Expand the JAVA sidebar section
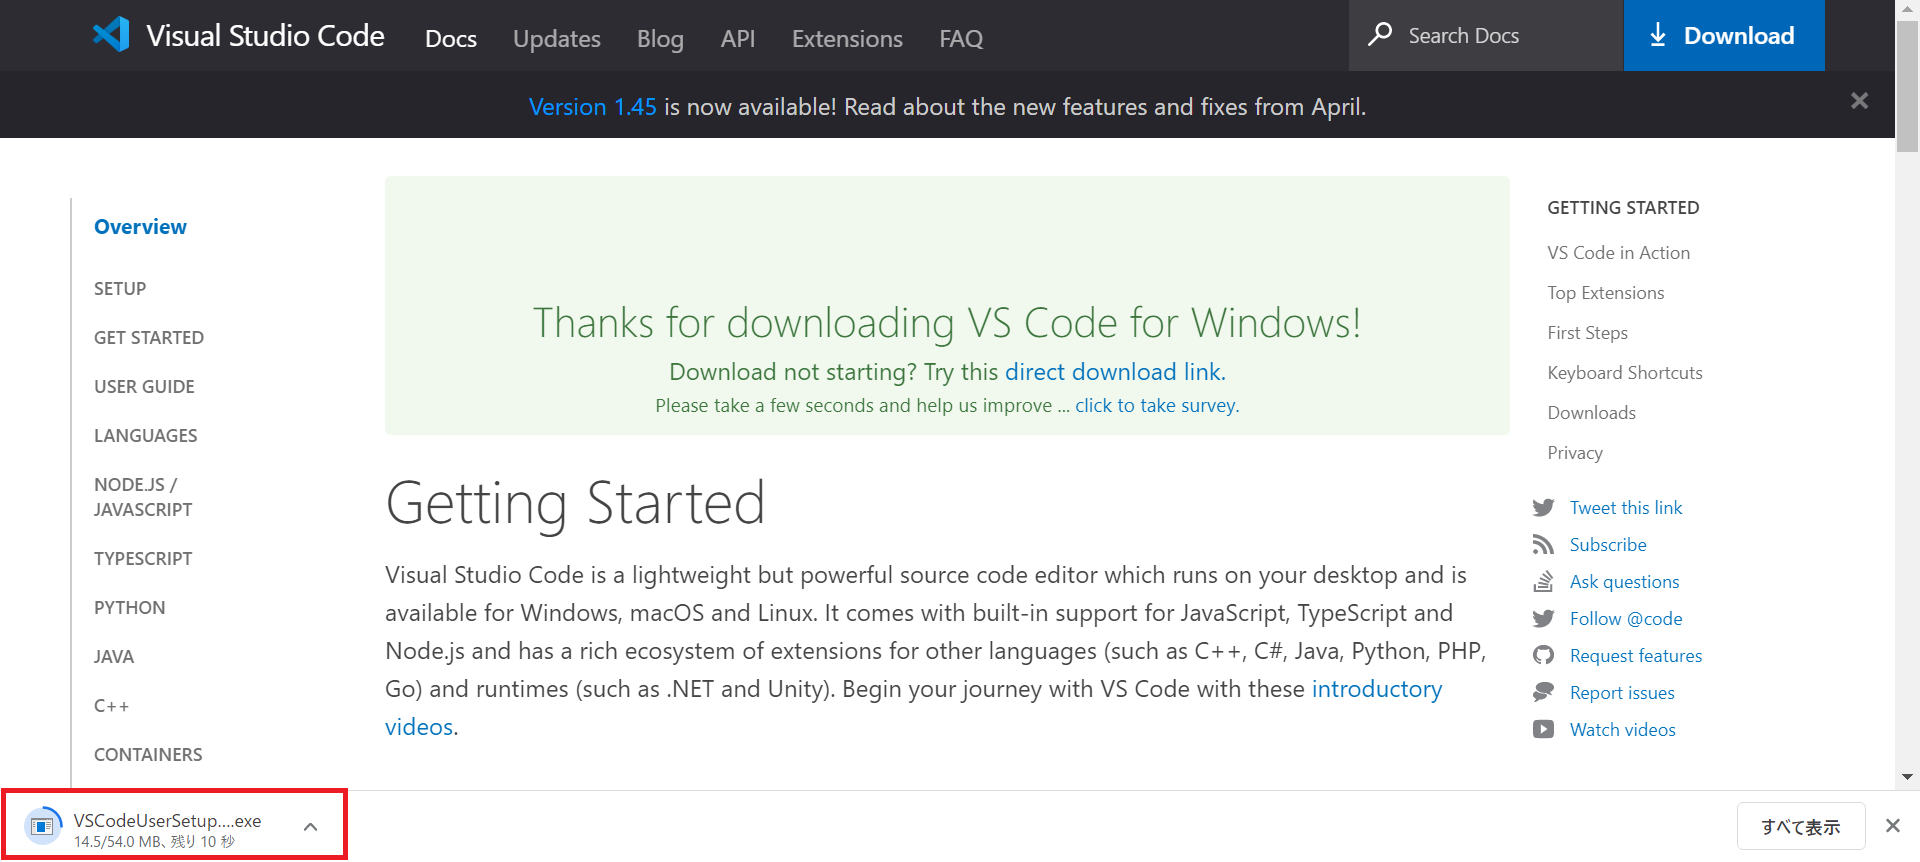This screenshot has height=862, width=1920. (114, 657)
